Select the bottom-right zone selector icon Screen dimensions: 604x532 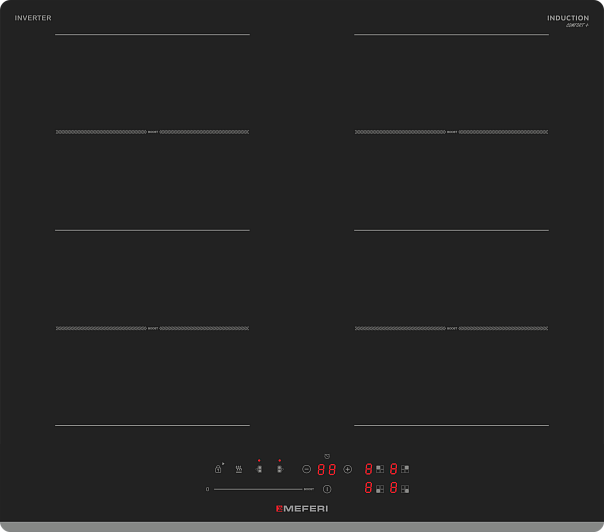pyautogui.click(x=405, y=489)
